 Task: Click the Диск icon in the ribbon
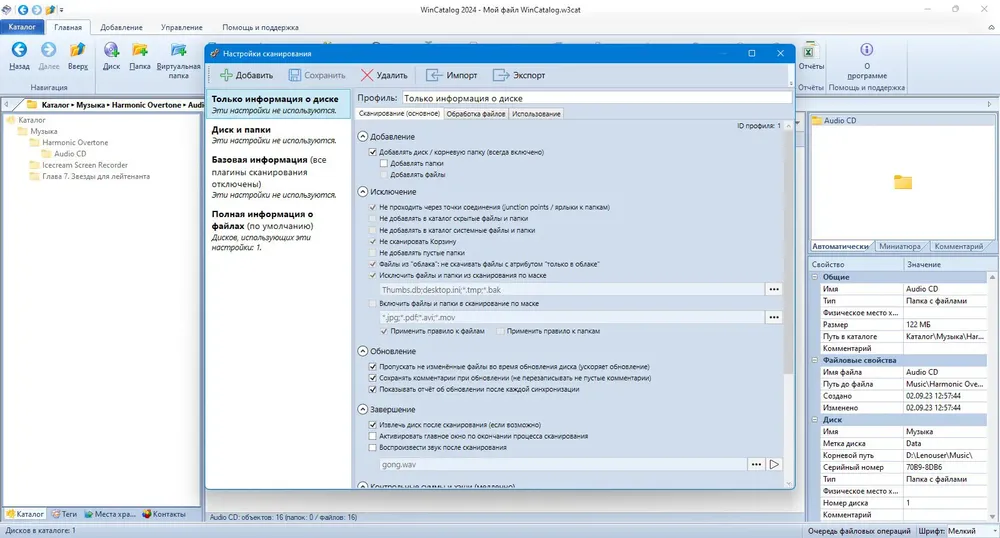pos(112,50)
